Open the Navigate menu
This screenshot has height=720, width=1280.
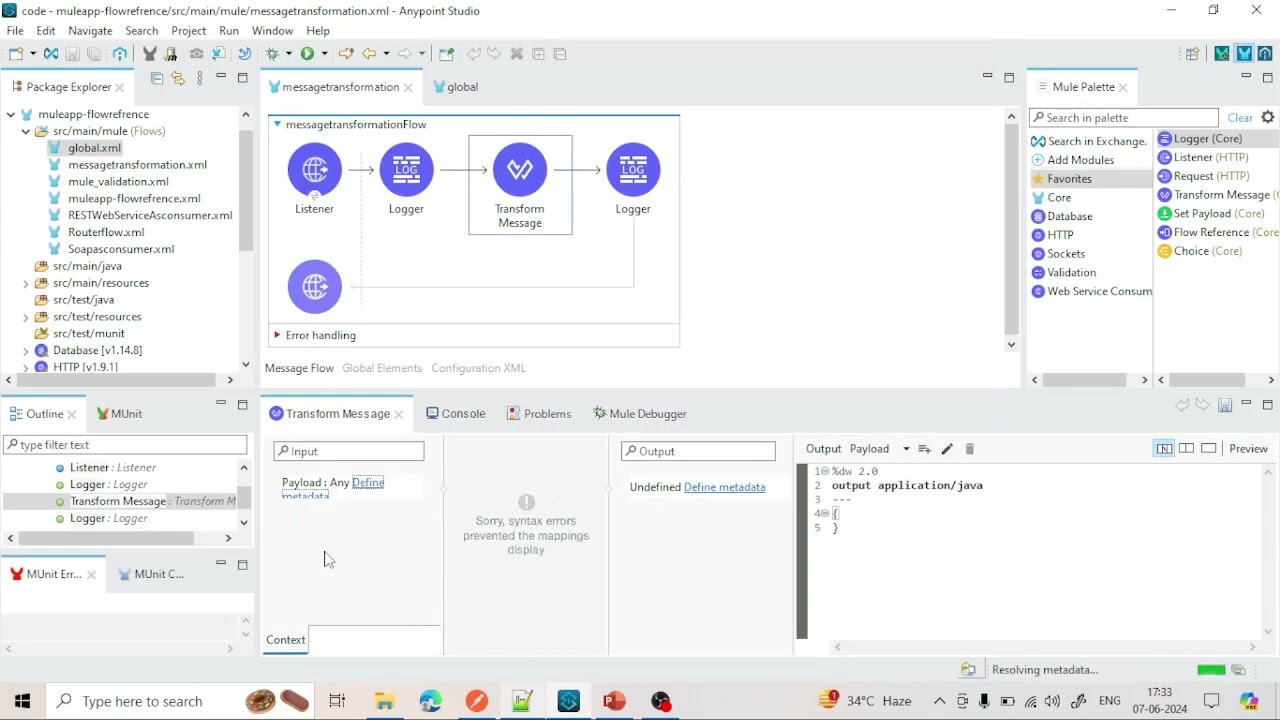(x=90, y=31)
